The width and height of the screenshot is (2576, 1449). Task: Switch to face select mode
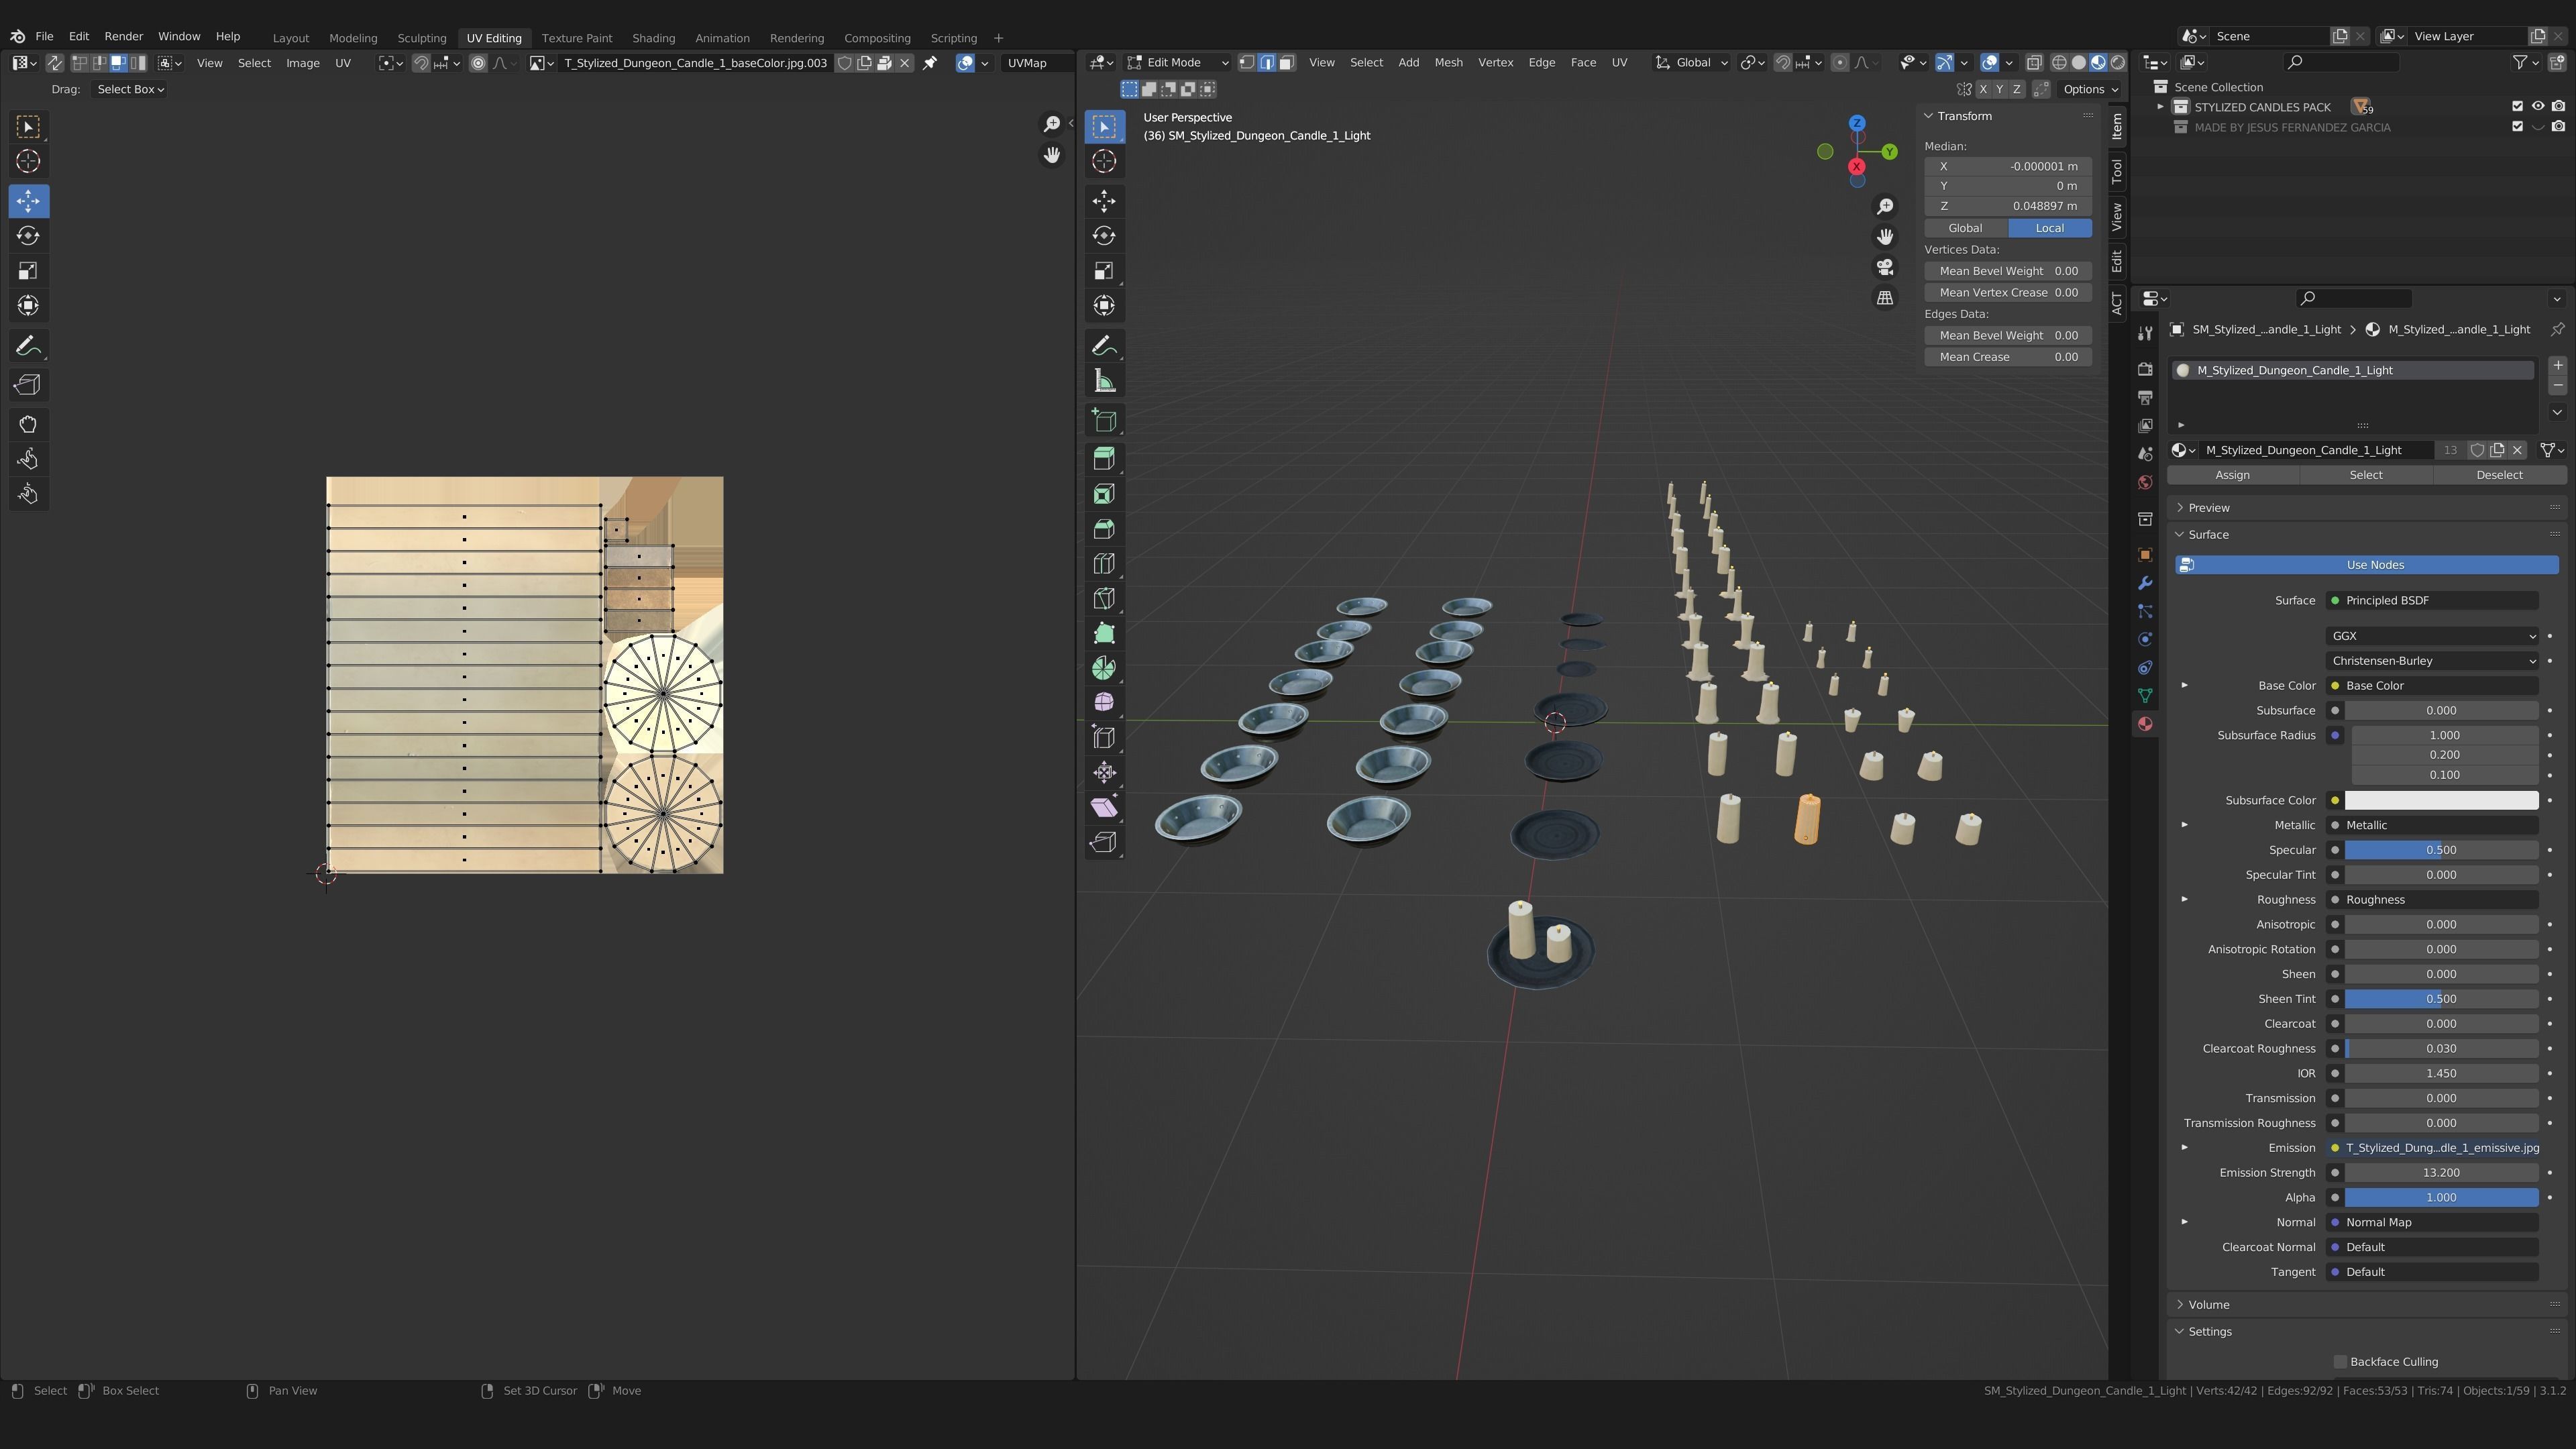tap(1287, 62)
